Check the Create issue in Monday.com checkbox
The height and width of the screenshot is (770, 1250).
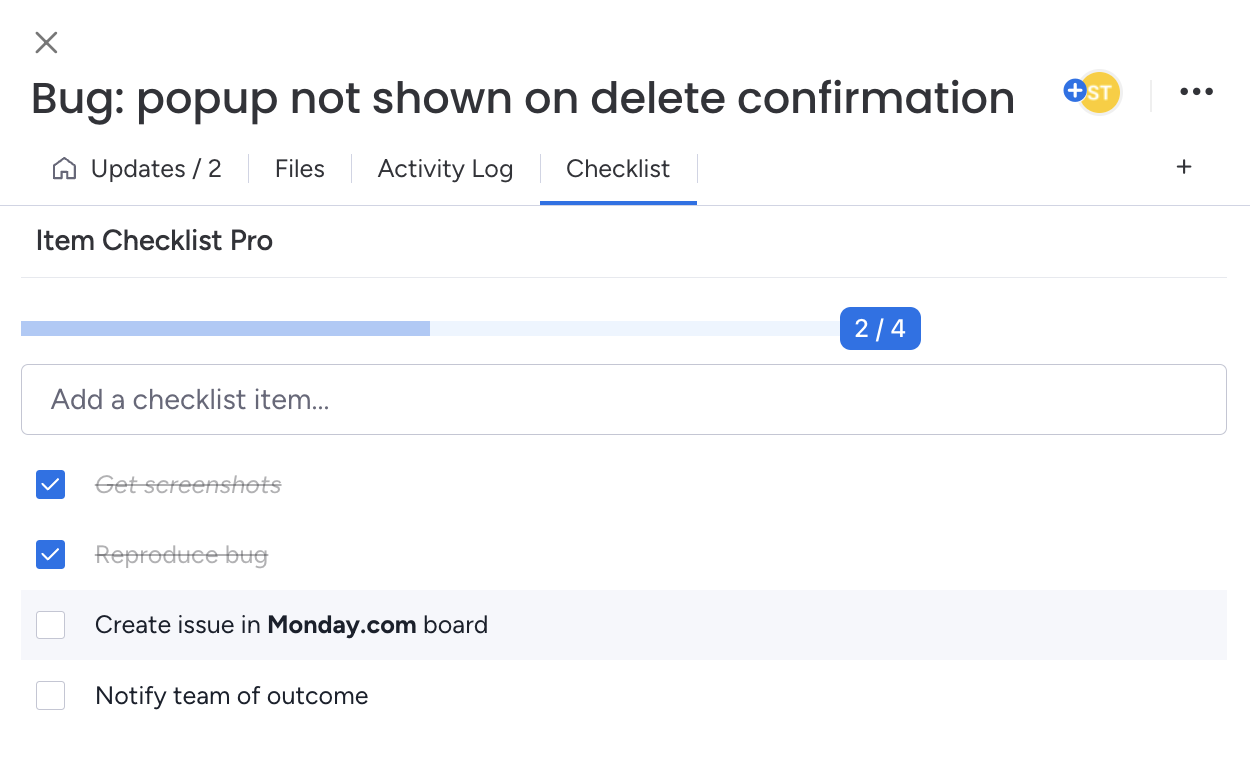(x=51, y=625)
